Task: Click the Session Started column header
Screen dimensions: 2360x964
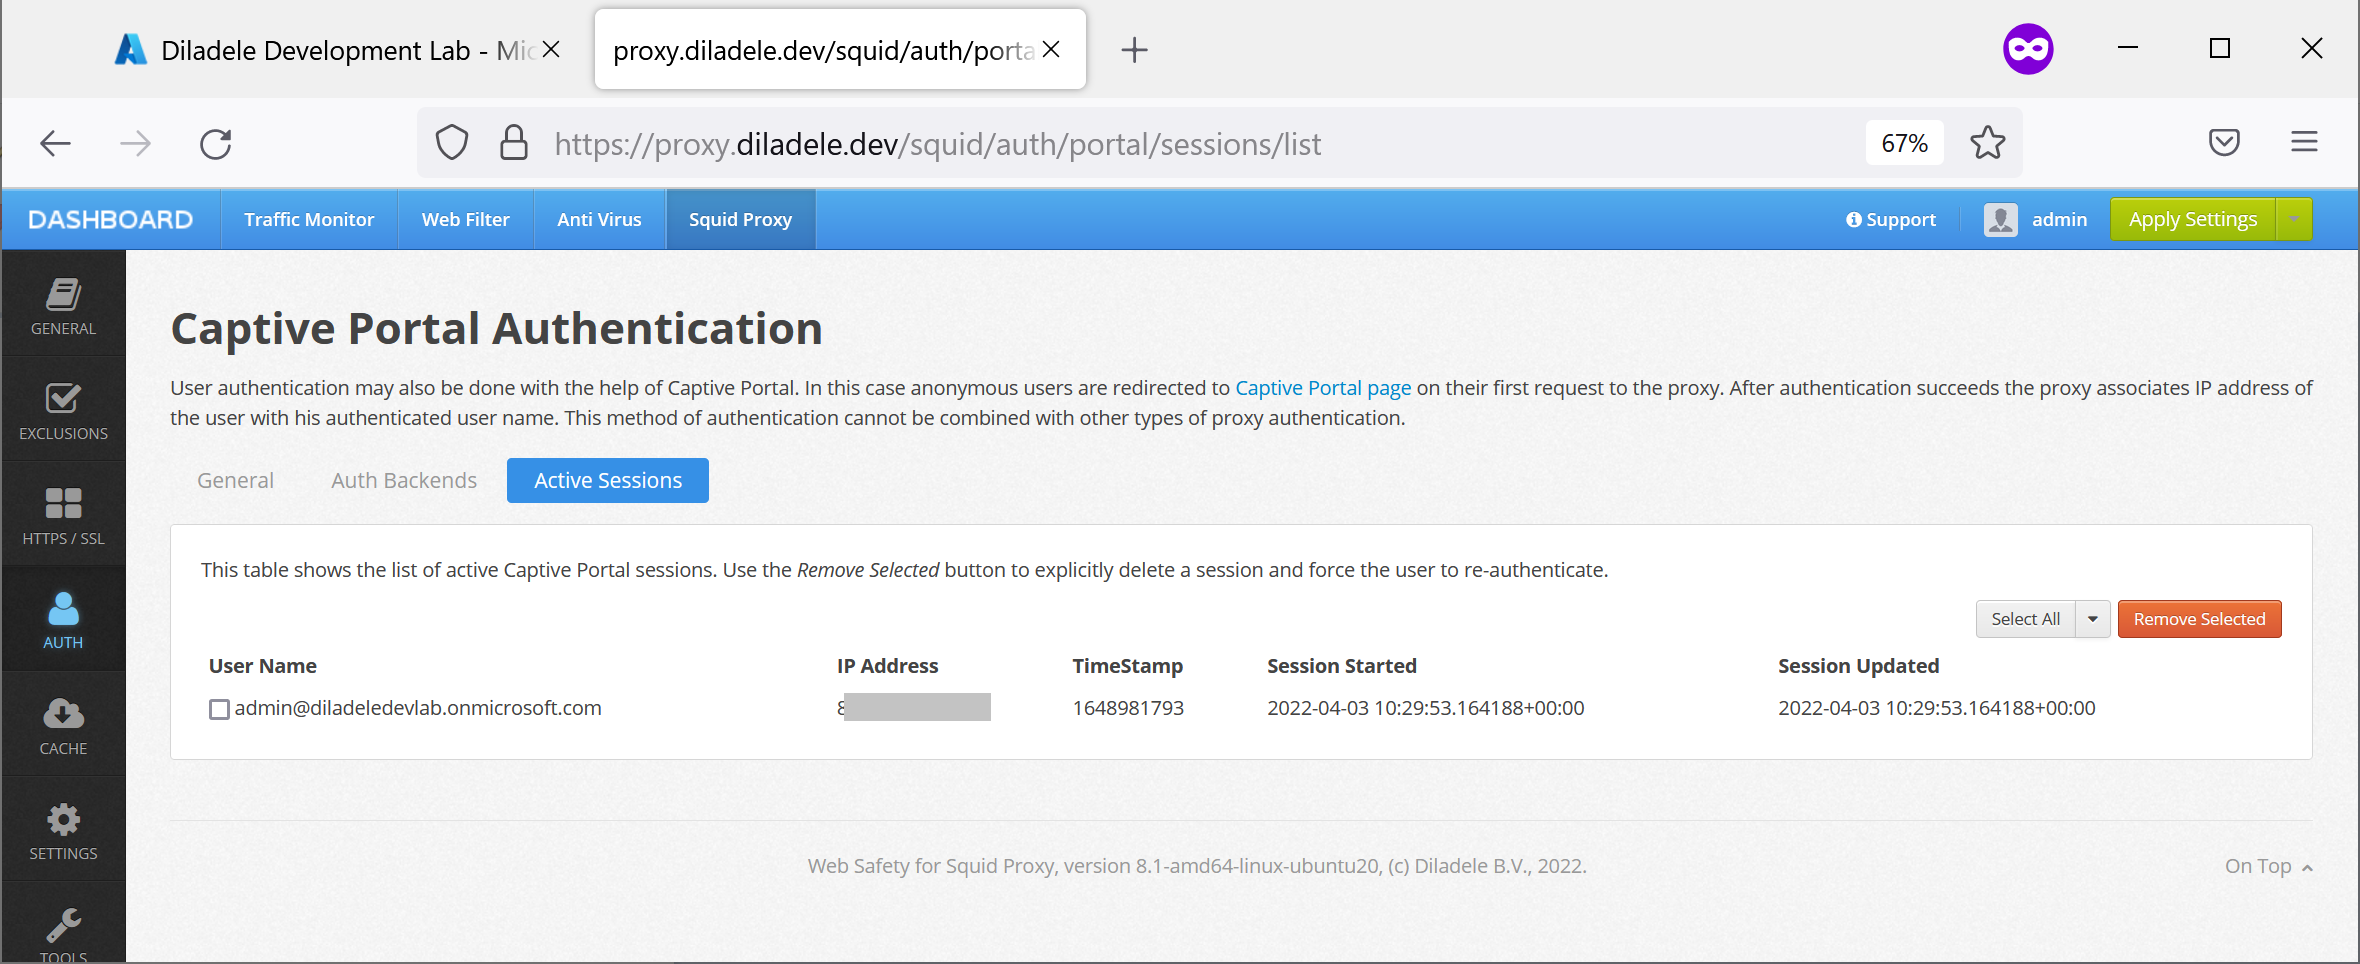Action: point(1342,666)
